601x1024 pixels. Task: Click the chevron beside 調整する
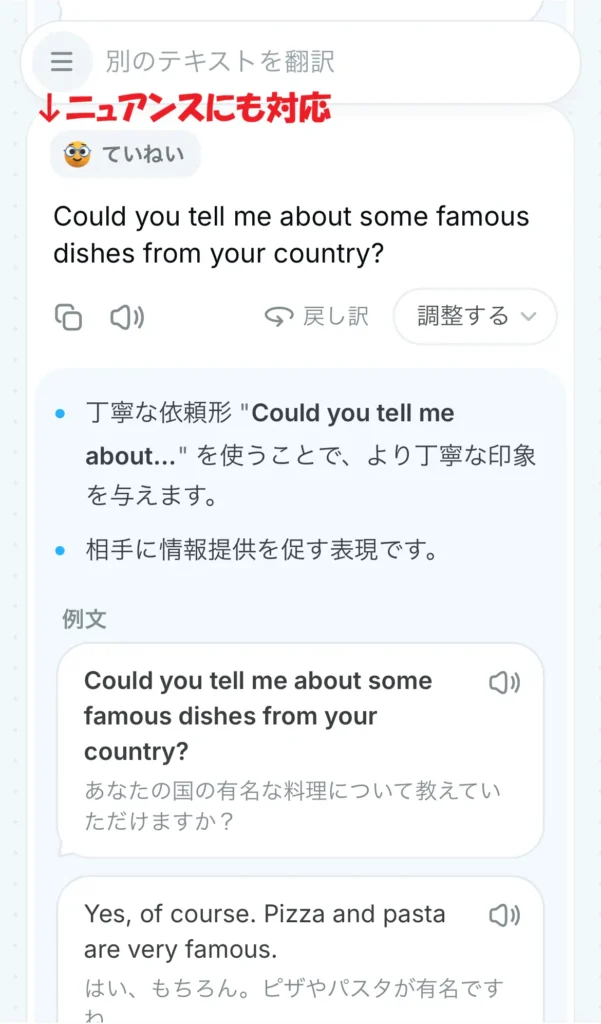529,317
